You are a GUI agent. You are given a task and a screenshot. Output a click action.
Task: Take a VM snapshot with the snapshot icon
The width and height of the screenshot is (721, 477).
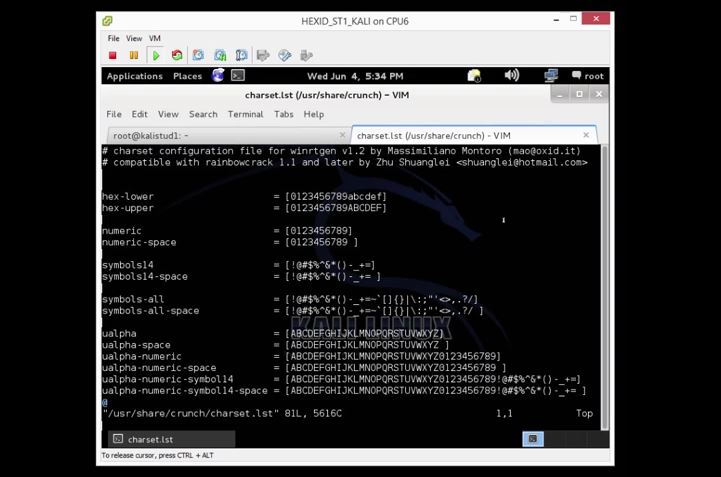[x=198, y=56]
